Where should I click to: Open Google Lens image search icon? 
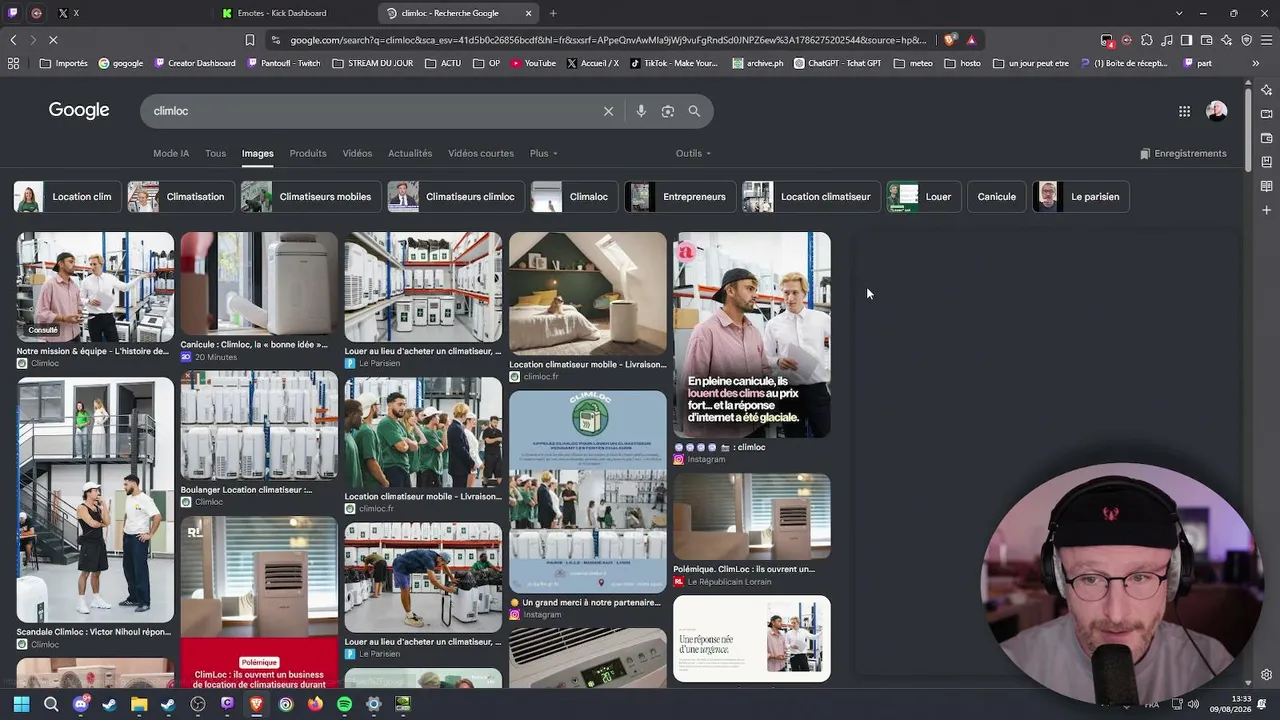668,111
